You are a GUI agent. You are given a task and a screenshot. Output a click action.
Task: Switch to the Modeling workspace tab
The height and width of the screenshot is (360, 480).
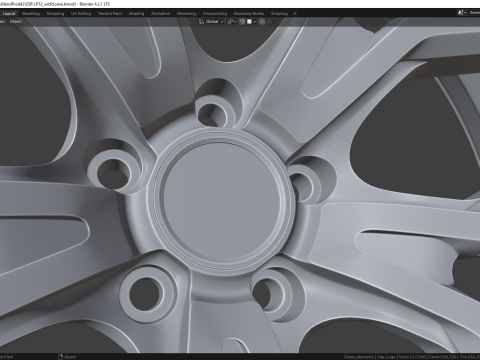31,14
